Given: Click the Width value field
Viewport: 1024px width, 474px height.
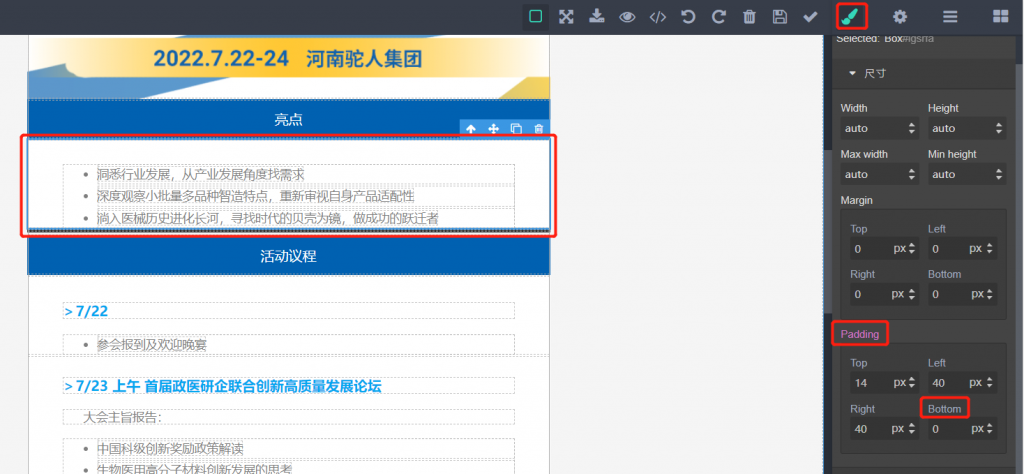Looking at the screenshot, I should pos(872,129).
